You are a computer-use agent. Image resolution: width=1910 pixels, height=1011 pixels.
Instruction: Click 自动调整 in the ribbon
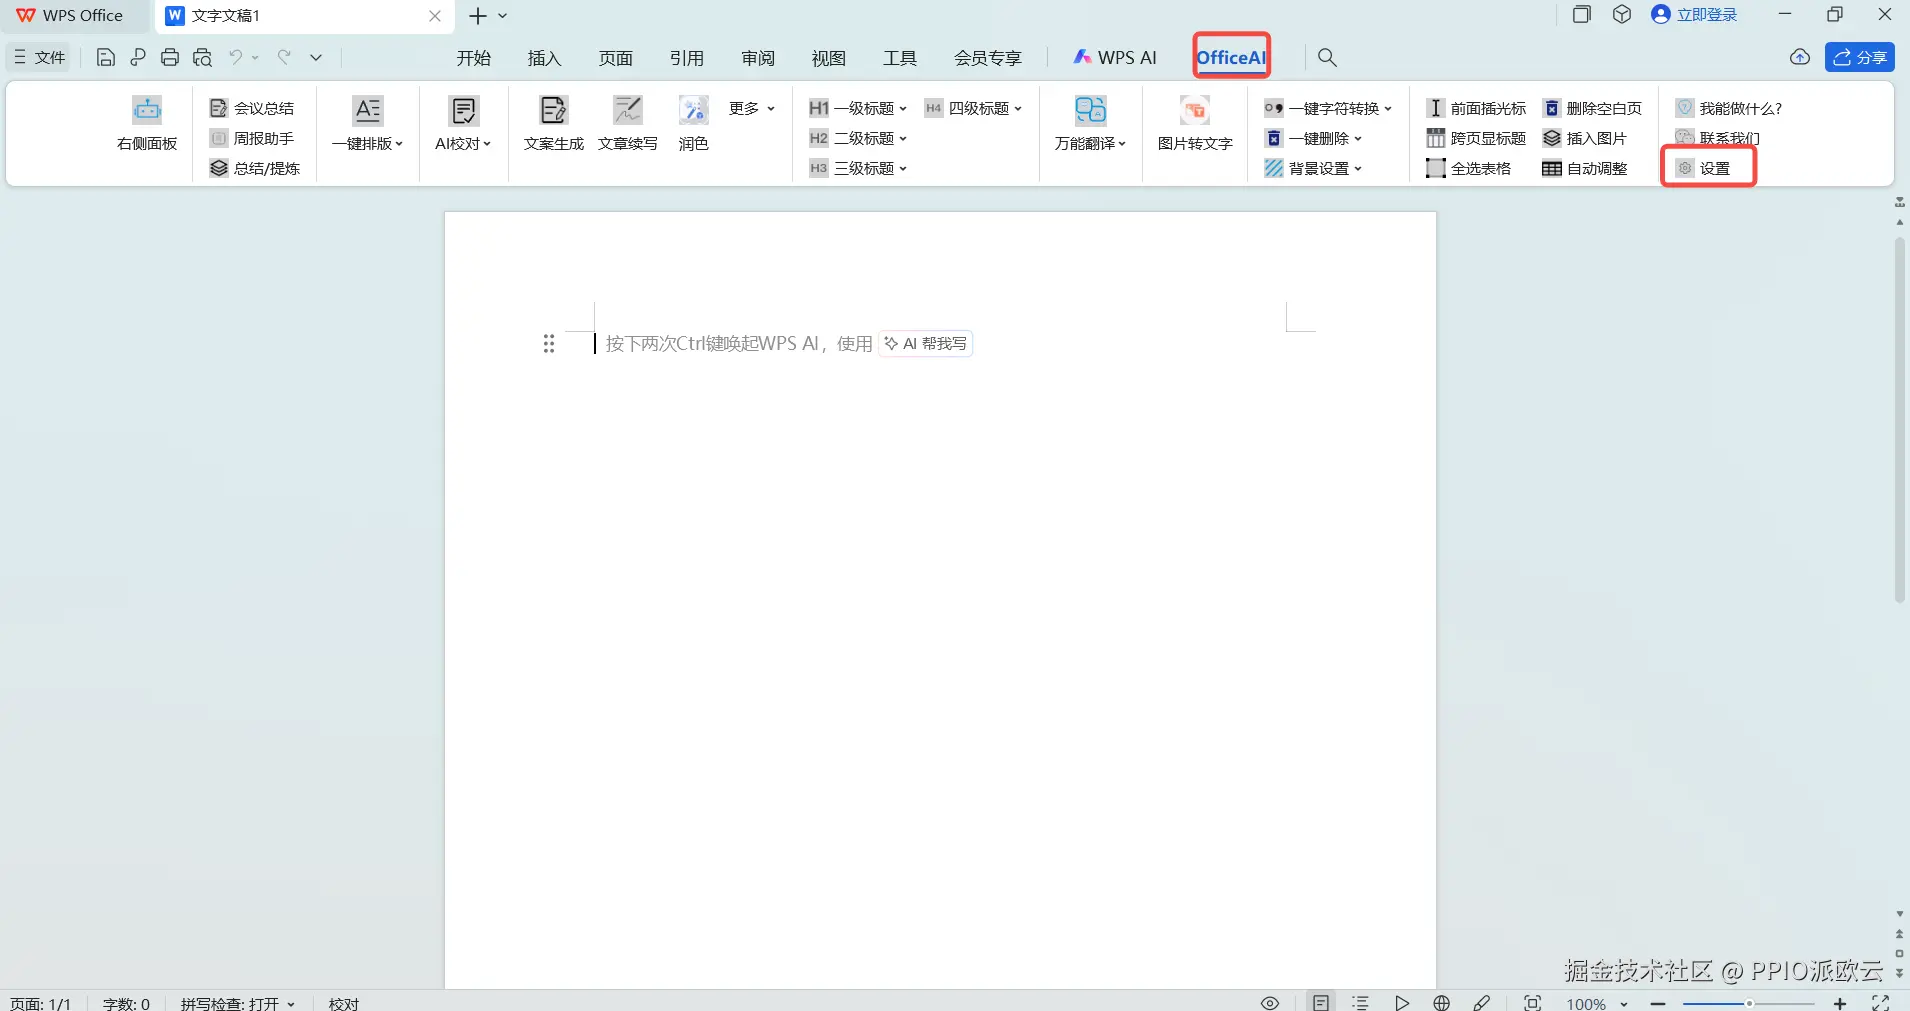(x=1585, y=168)
